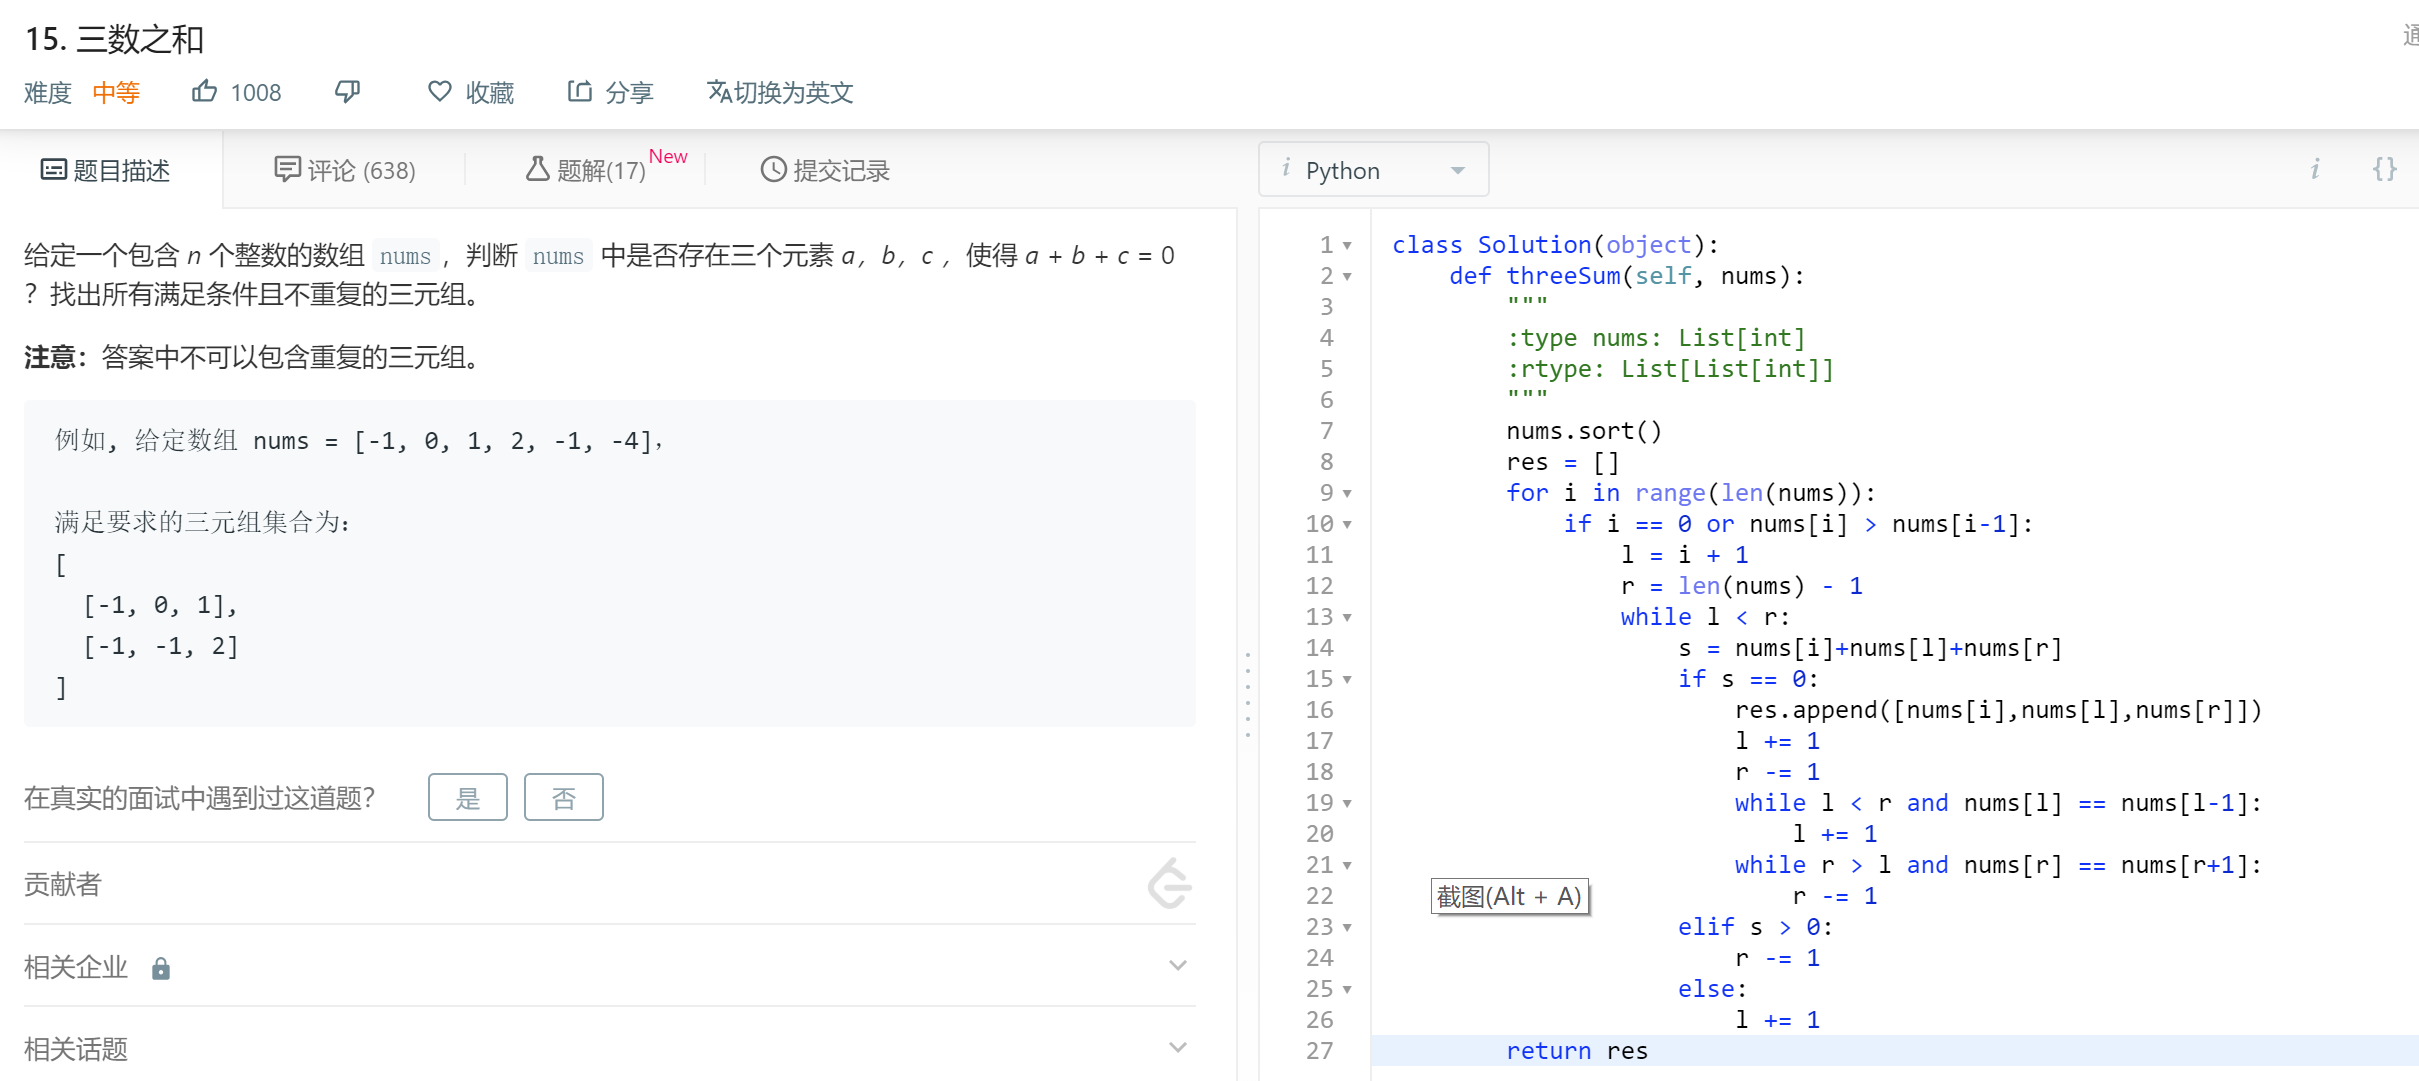This screenshot has height=1081, width=2419.
Task: Expand the 相关企业 section
Action: 1177,966
